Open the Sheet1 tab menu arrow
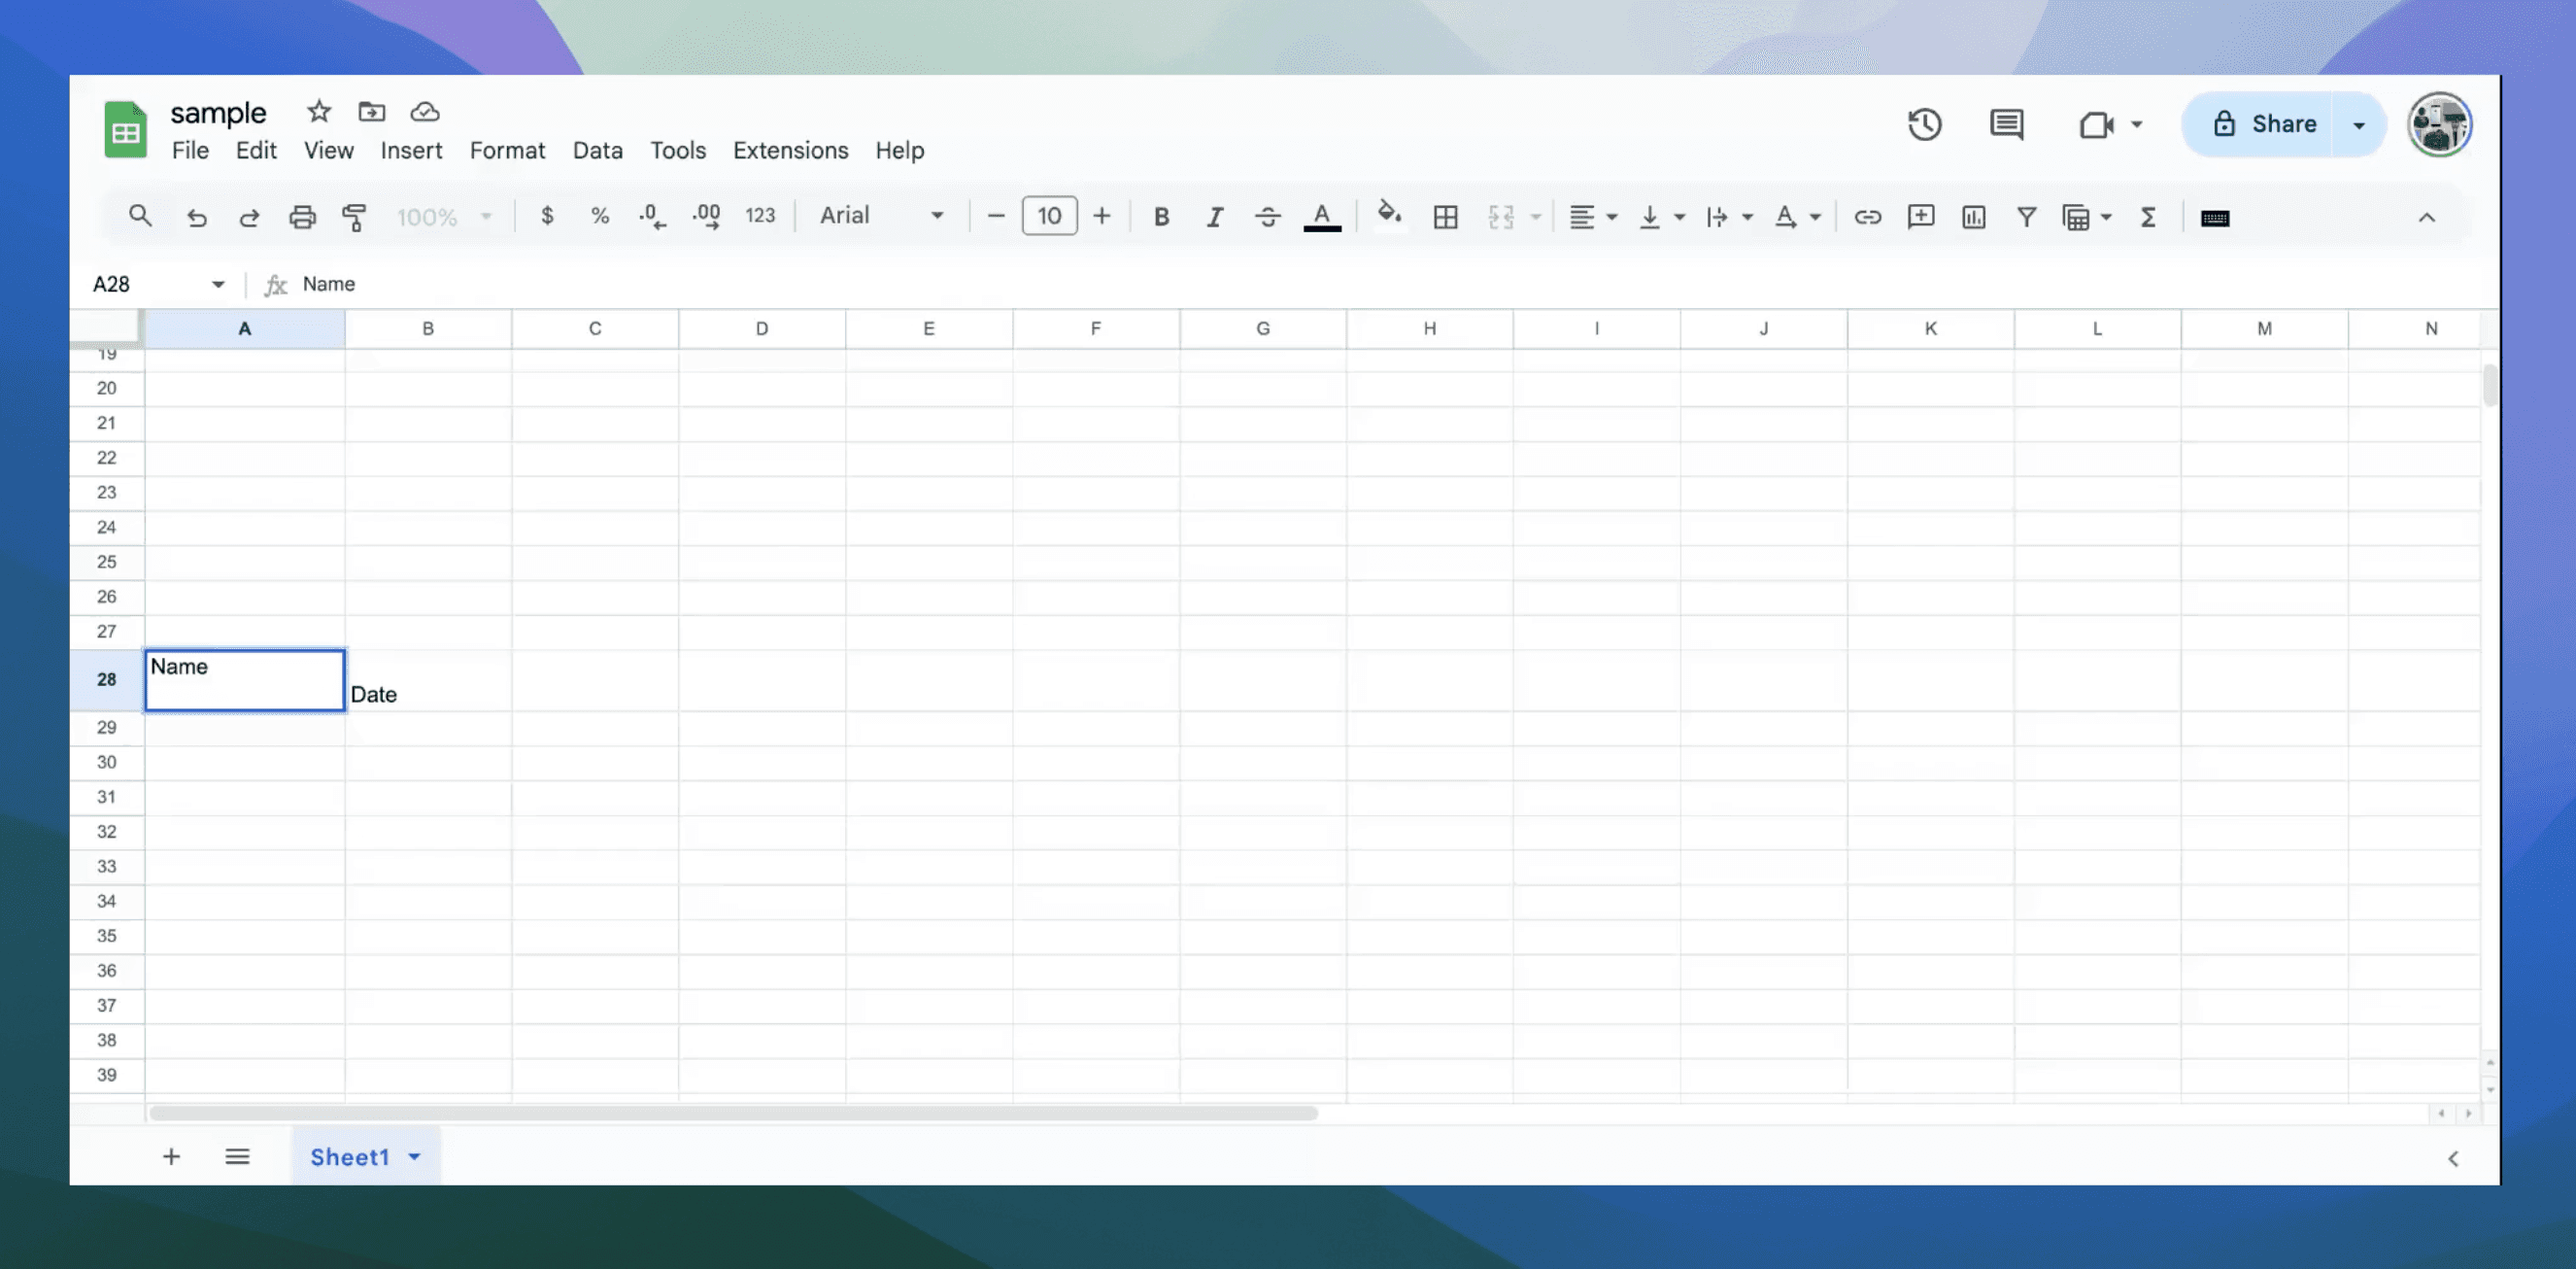This screenshot has width=2576, height=1269. tap(414, 1157)
